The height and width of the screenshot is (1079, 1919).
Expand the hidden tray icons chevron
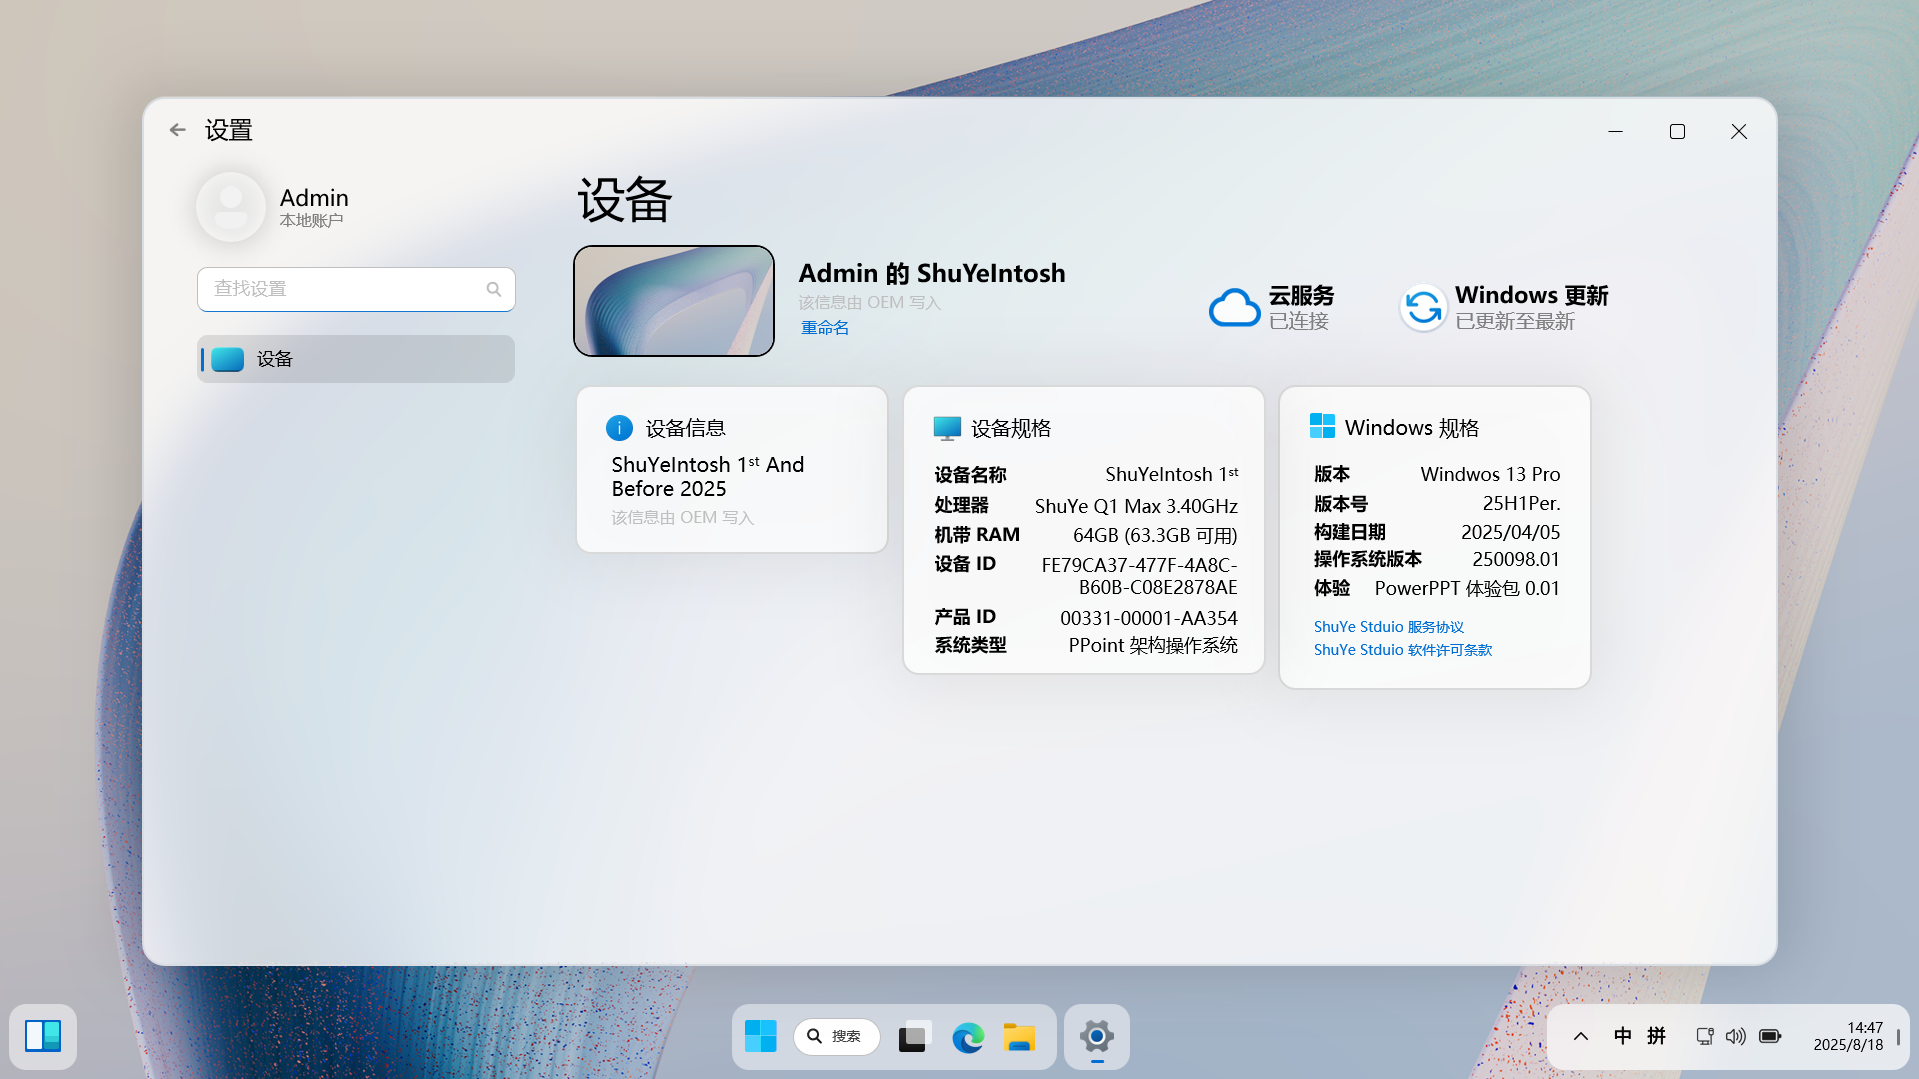pyautogui.click(x=1581, y=1036)
